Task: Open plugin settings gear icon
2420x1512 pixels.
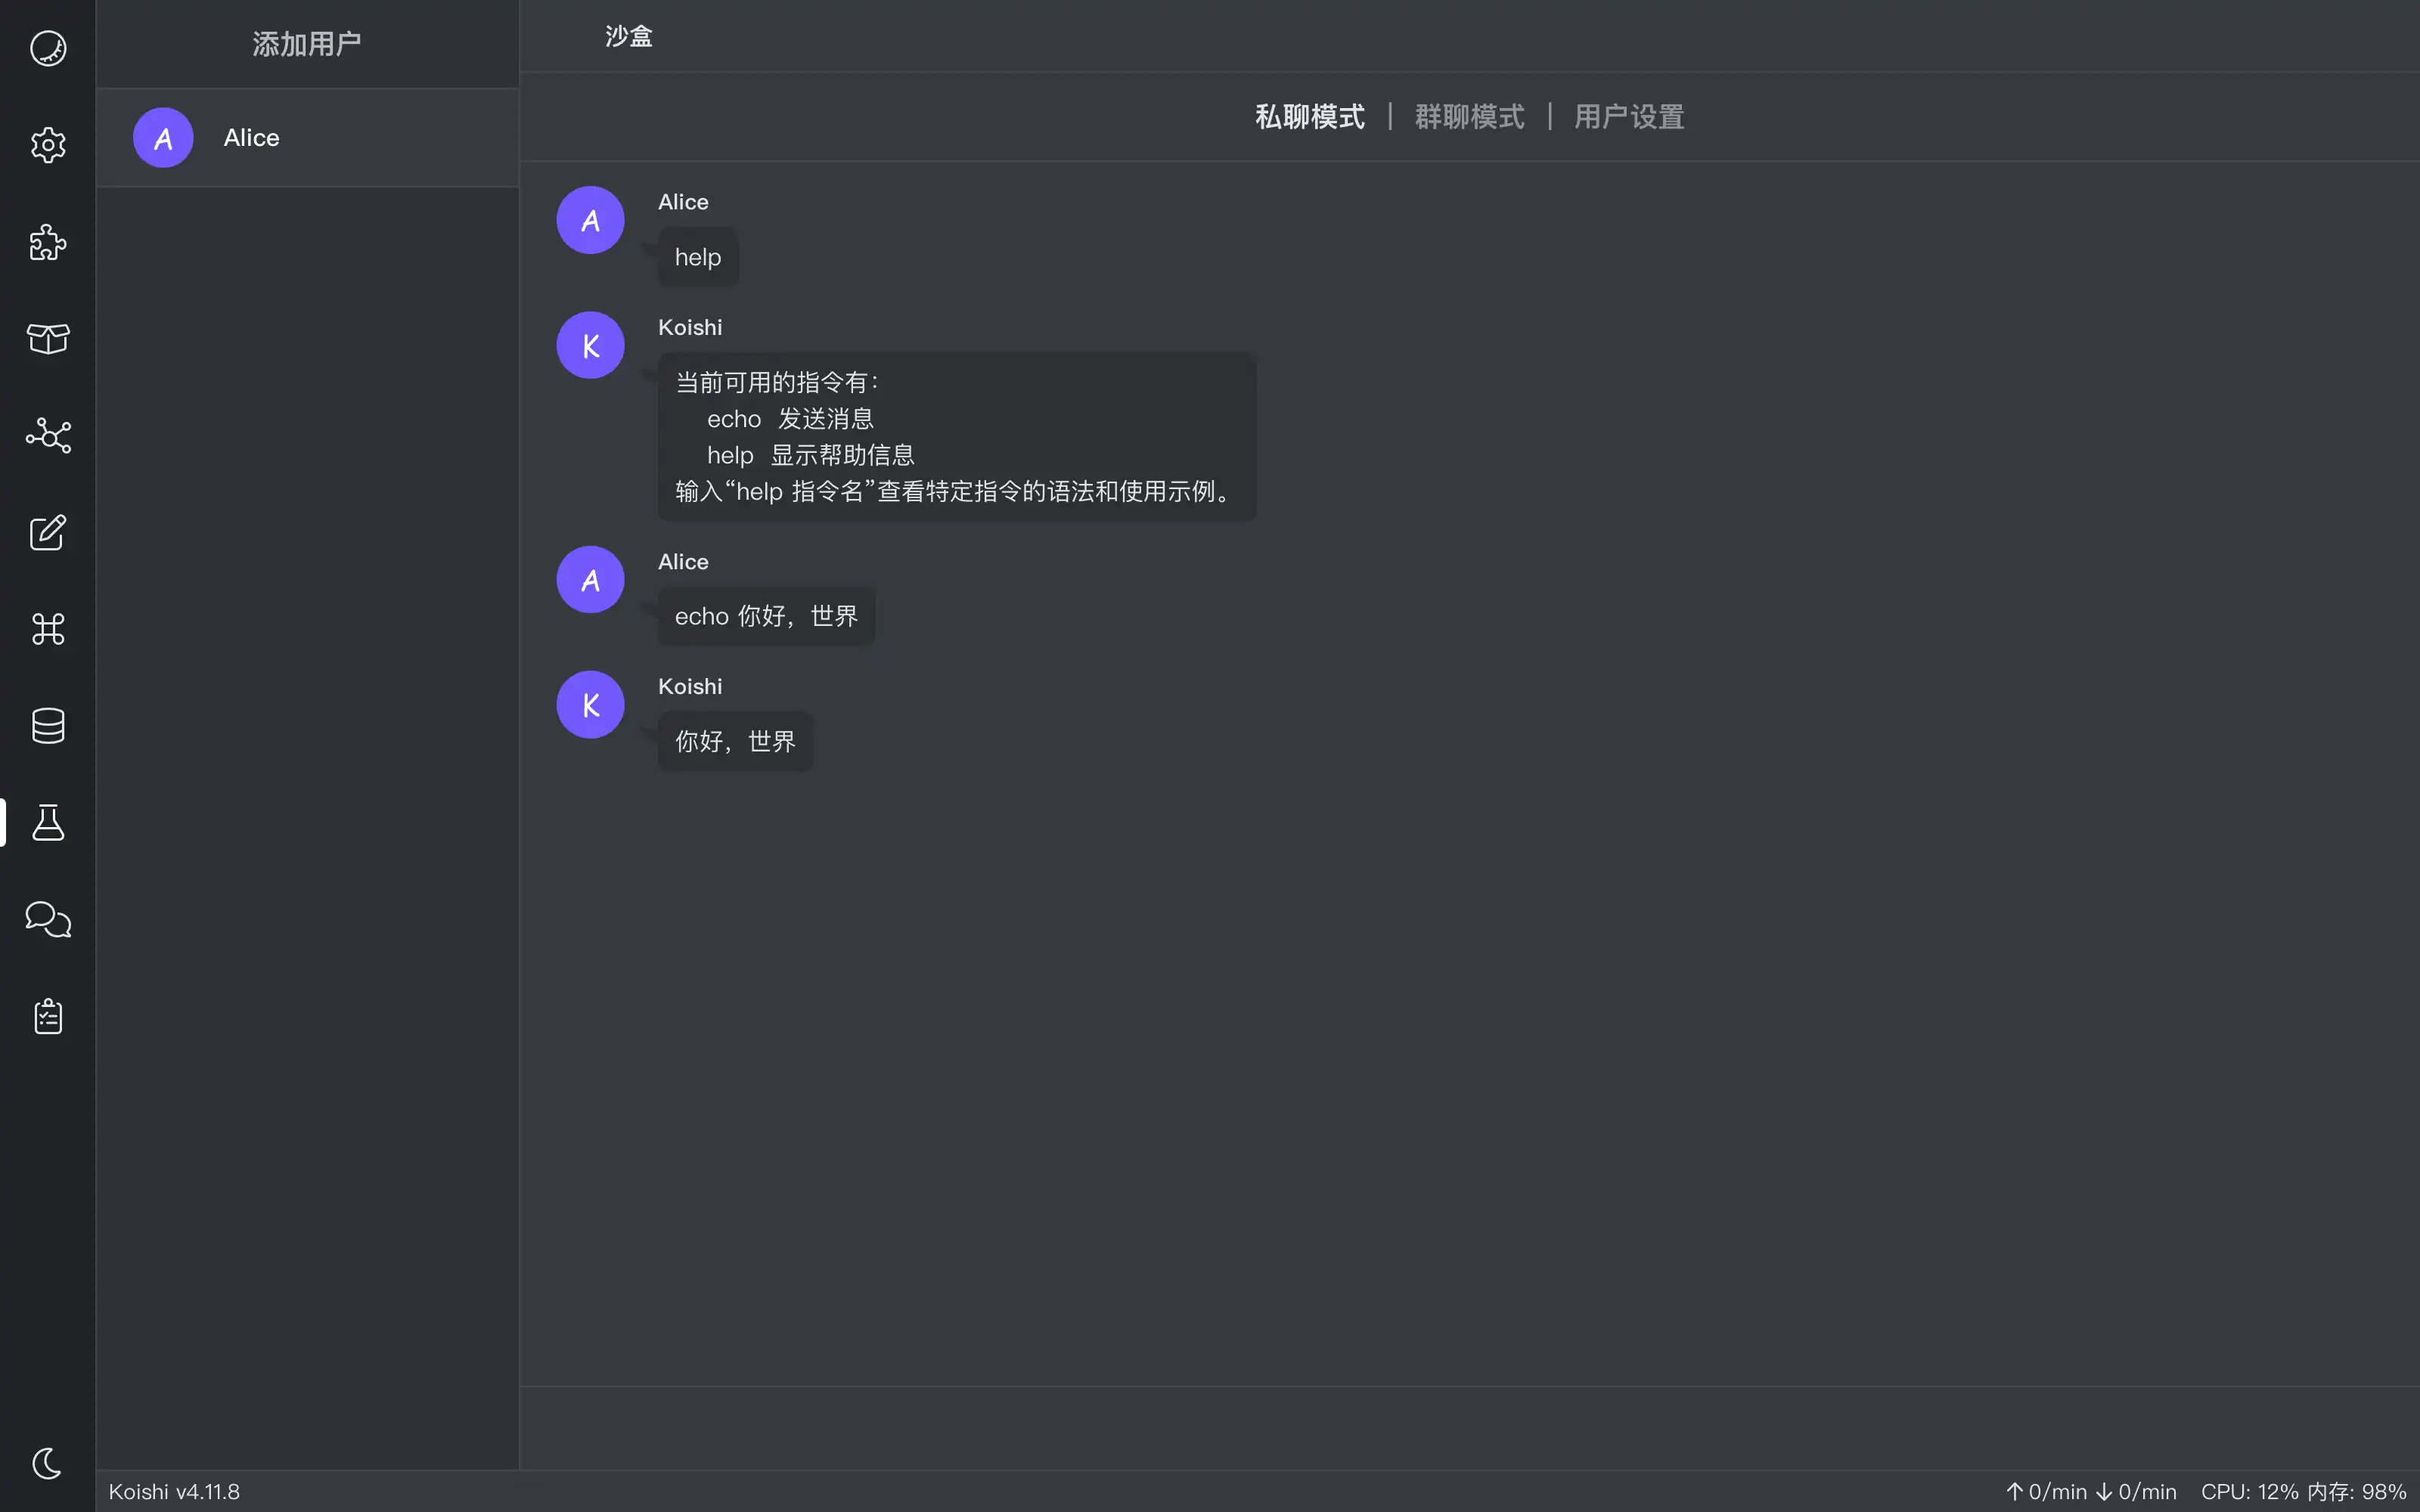Action: pos(48,145)
